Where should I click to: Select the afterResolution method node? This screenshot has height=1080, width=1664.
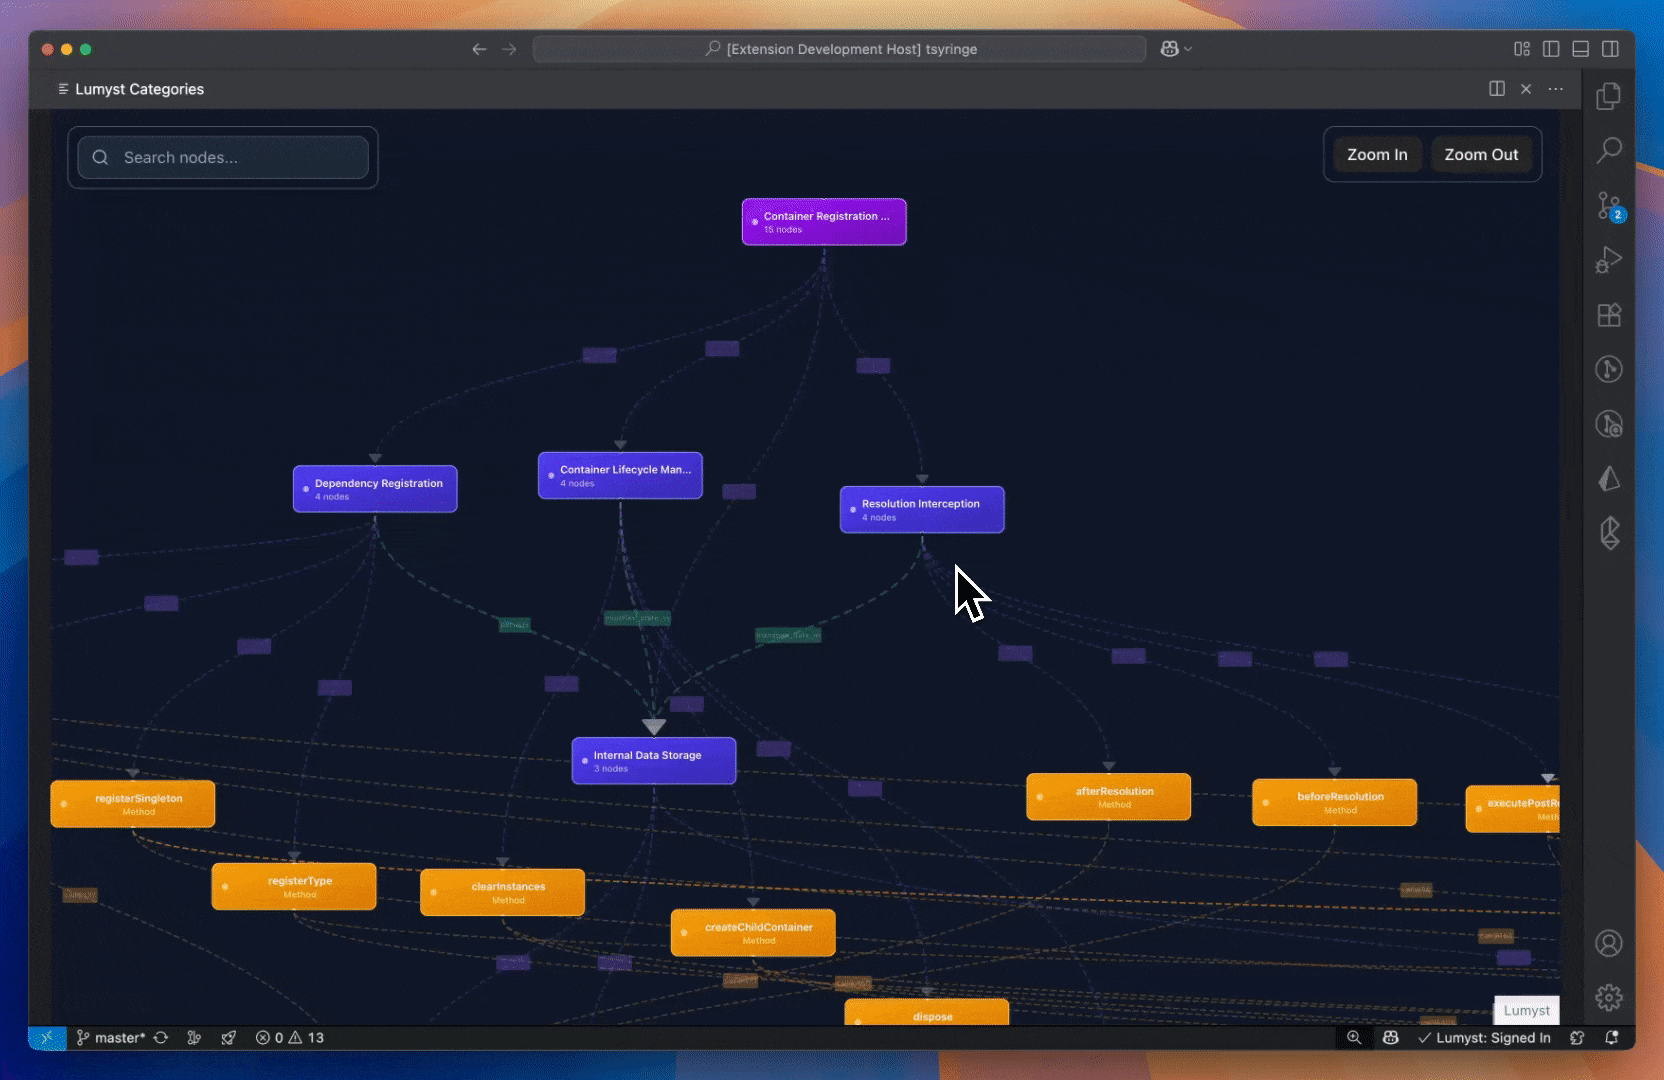pos(1108,797)
